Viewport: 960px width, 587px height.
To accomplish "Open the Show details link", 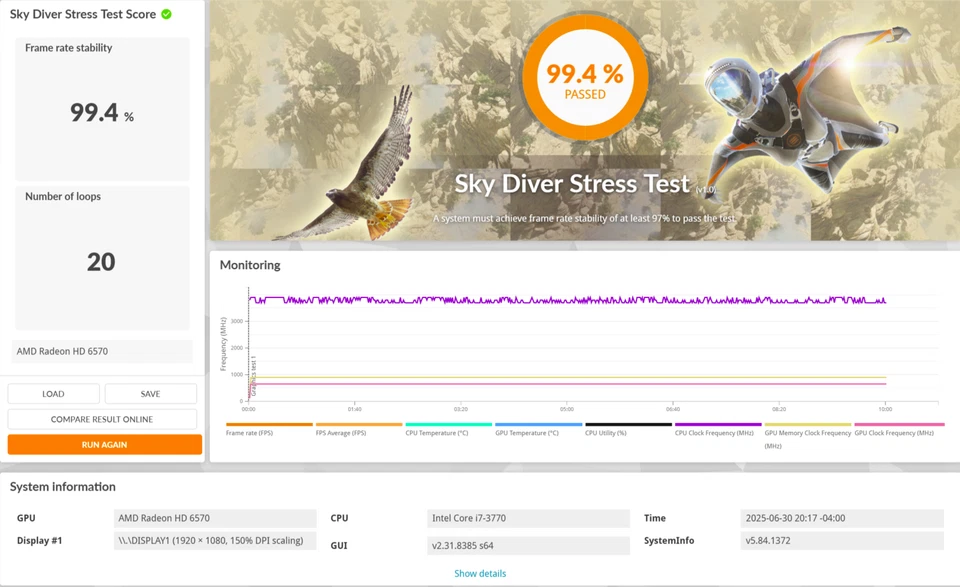I will [480, 574].
